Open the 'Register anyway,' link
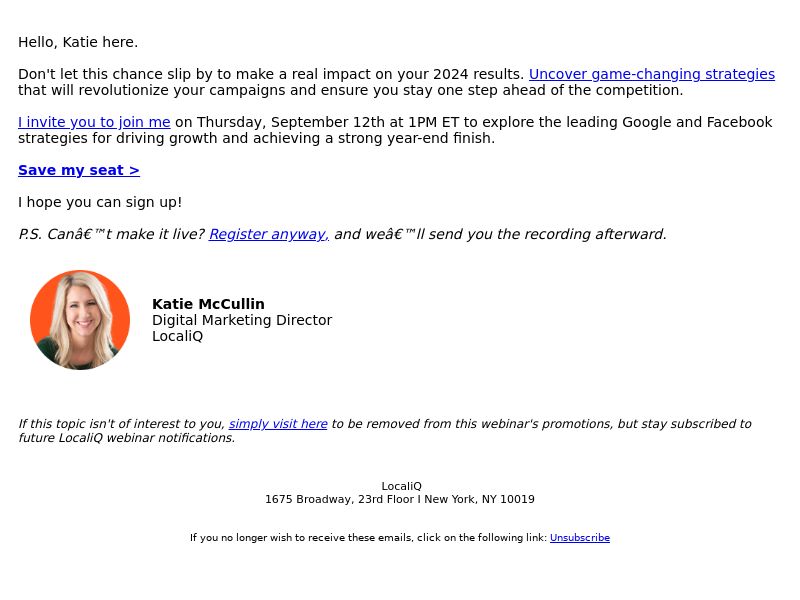Viewport: 800px width, 600px height. tap(269, 234)
